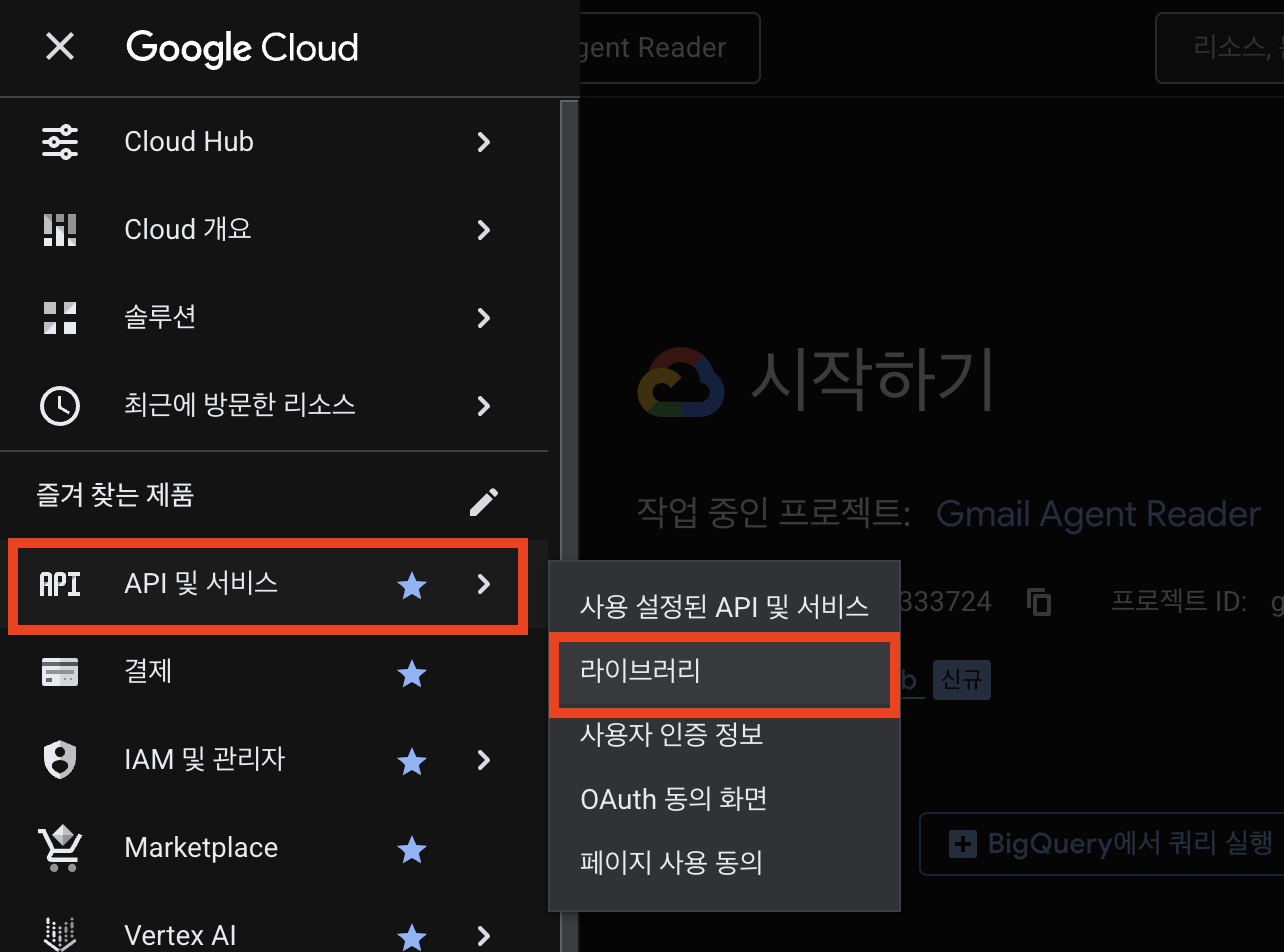Expand the Cloud 개요 submenu chevron

pyautogui.click(x=484, y=230)
